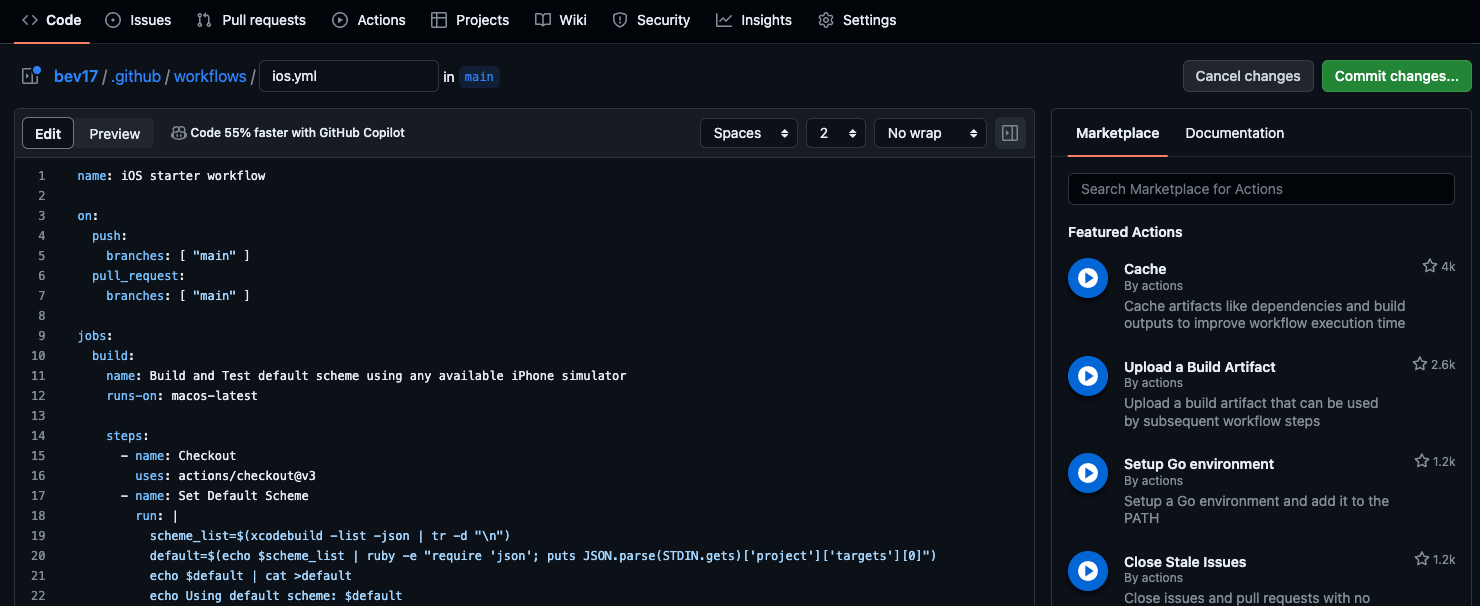Click the Issues tab circle icon

113,20
